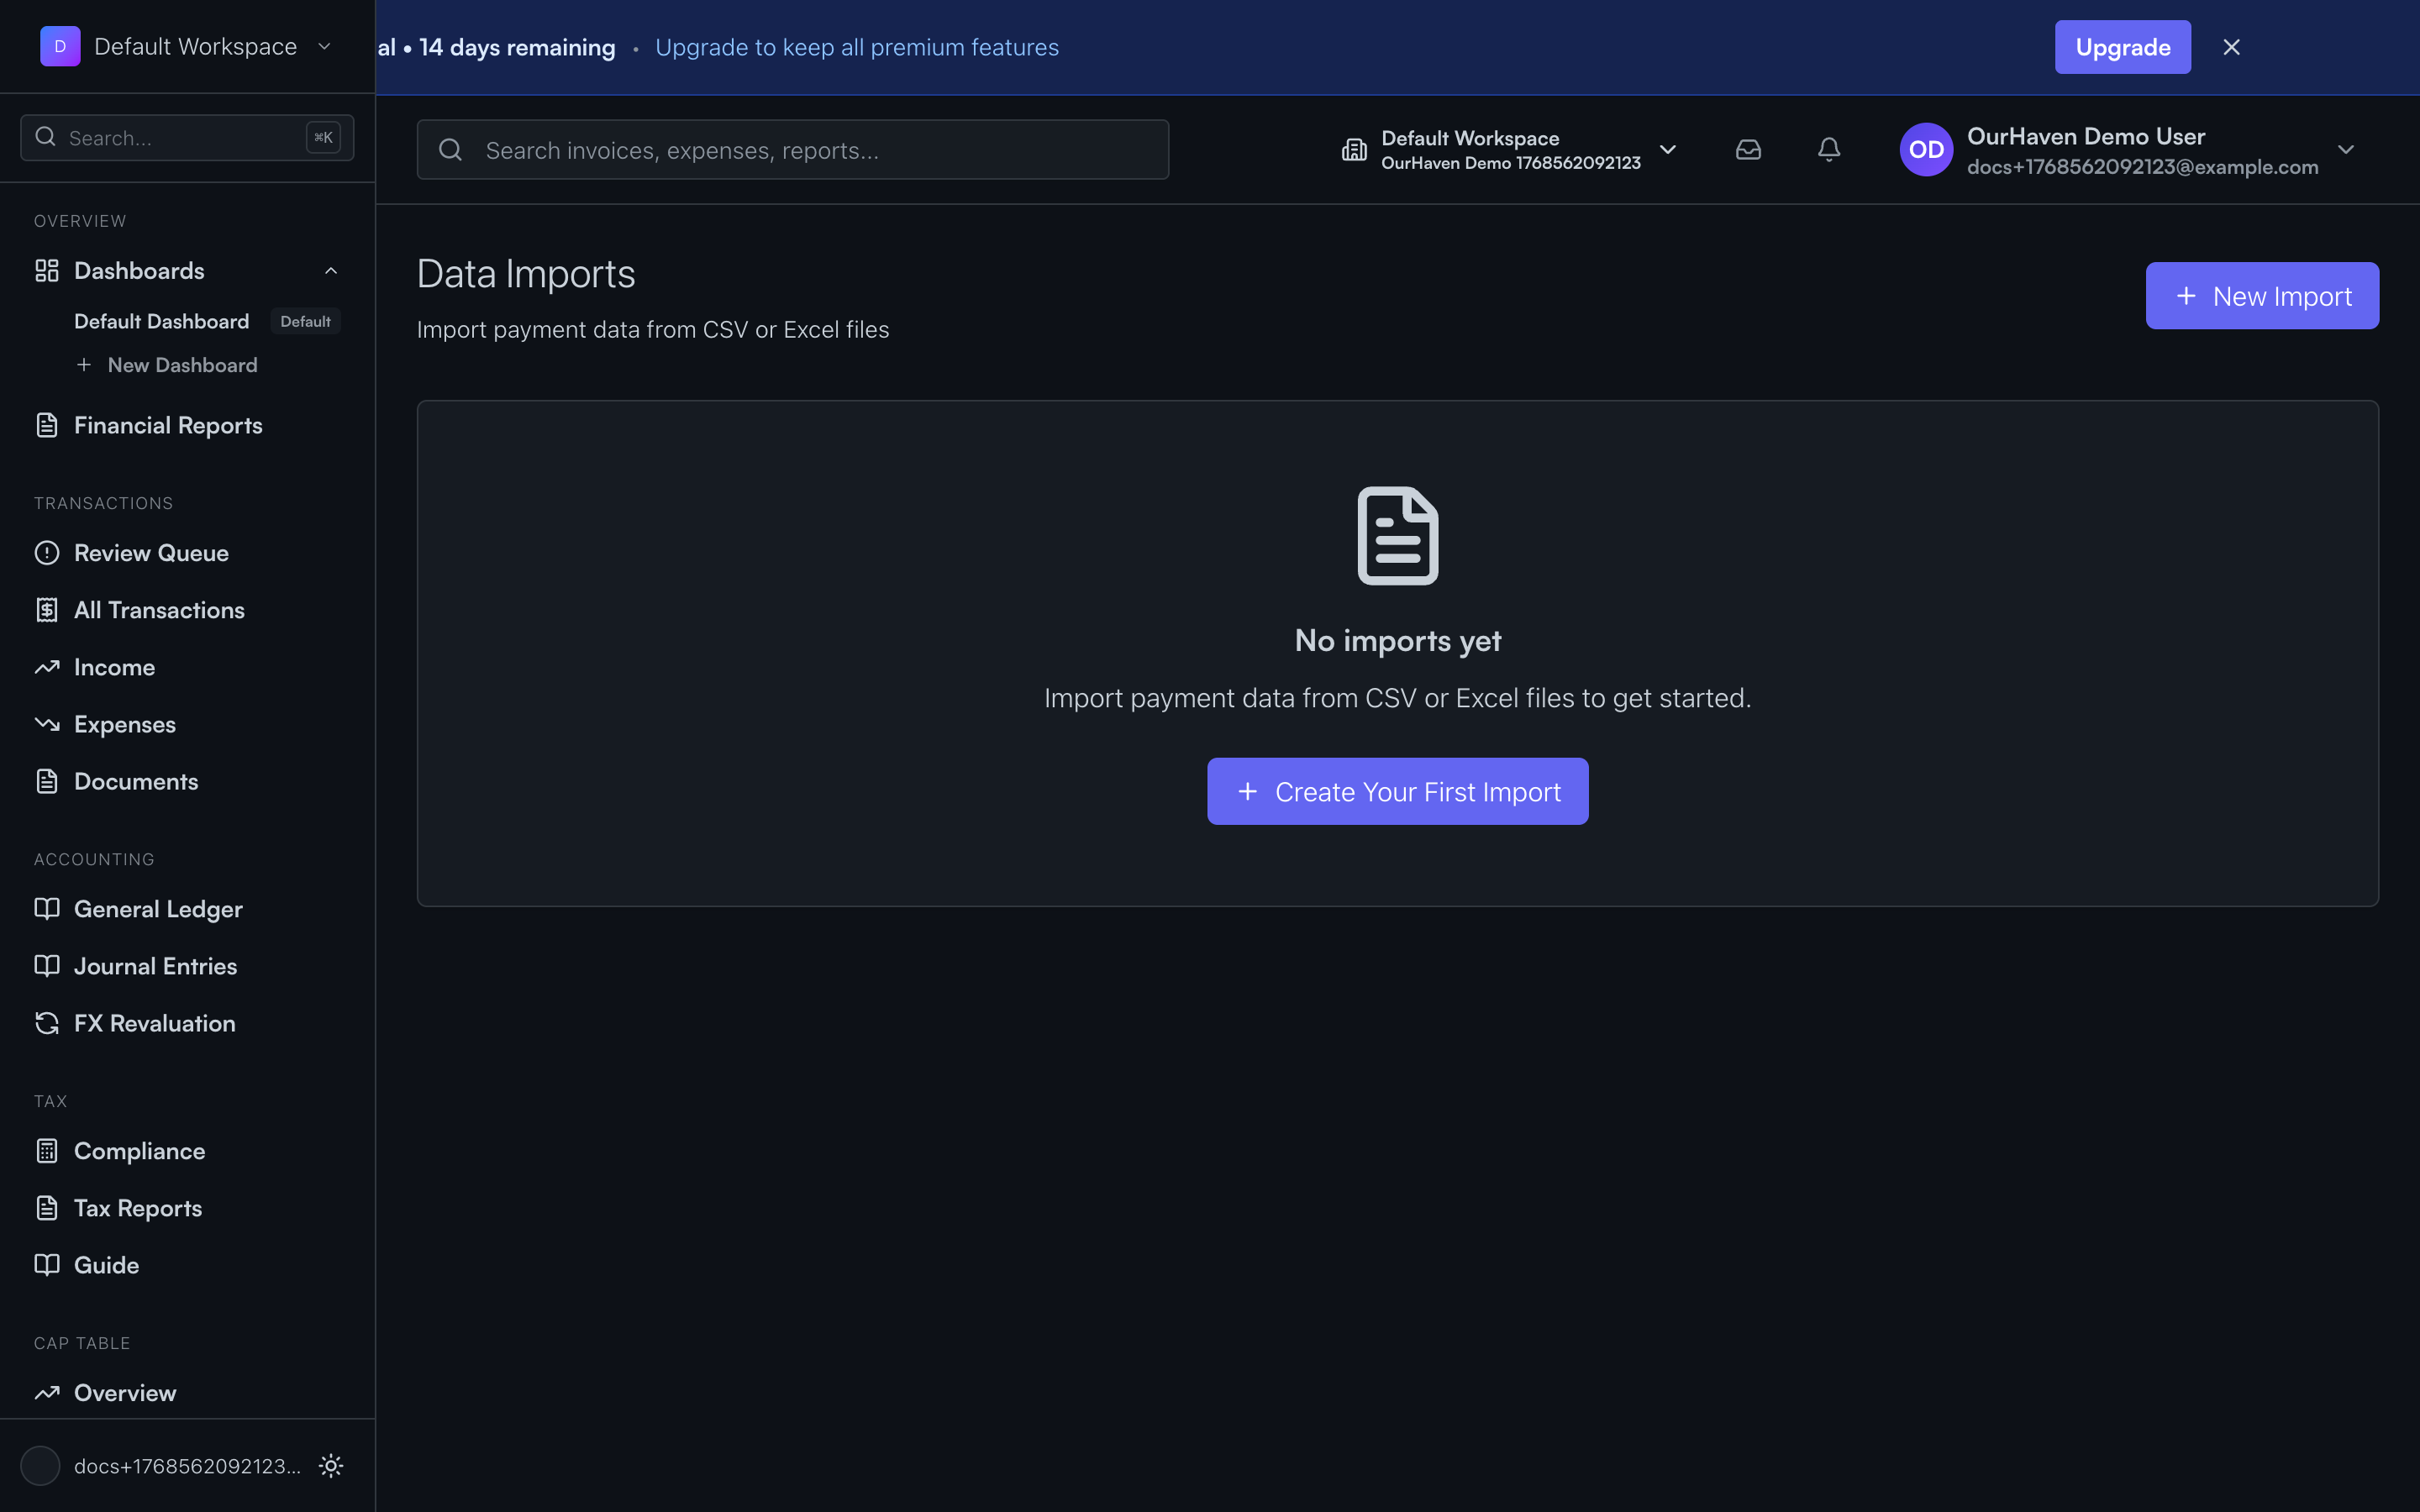Open the notifications bell
The width and height of the screenshot is (2420, 1512).
tap(1828, 149)
